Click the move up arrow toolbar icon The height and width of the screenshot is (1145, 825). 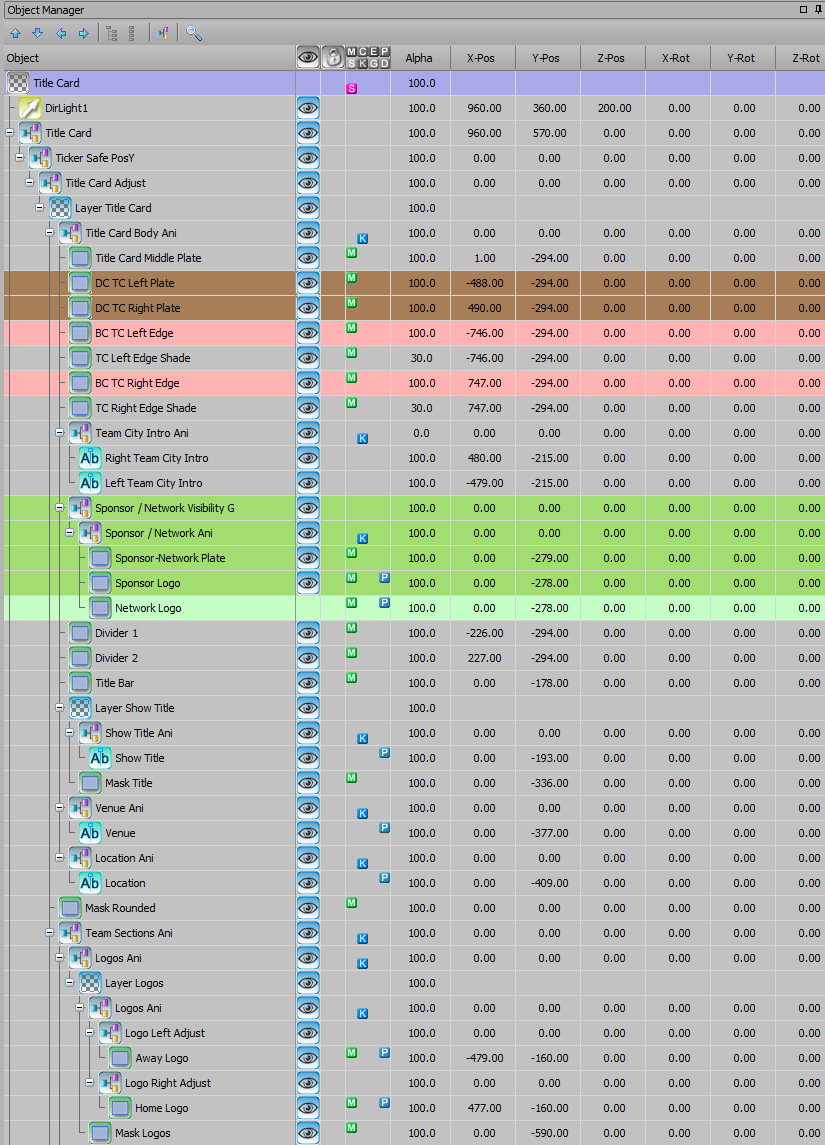pos(15,34)
